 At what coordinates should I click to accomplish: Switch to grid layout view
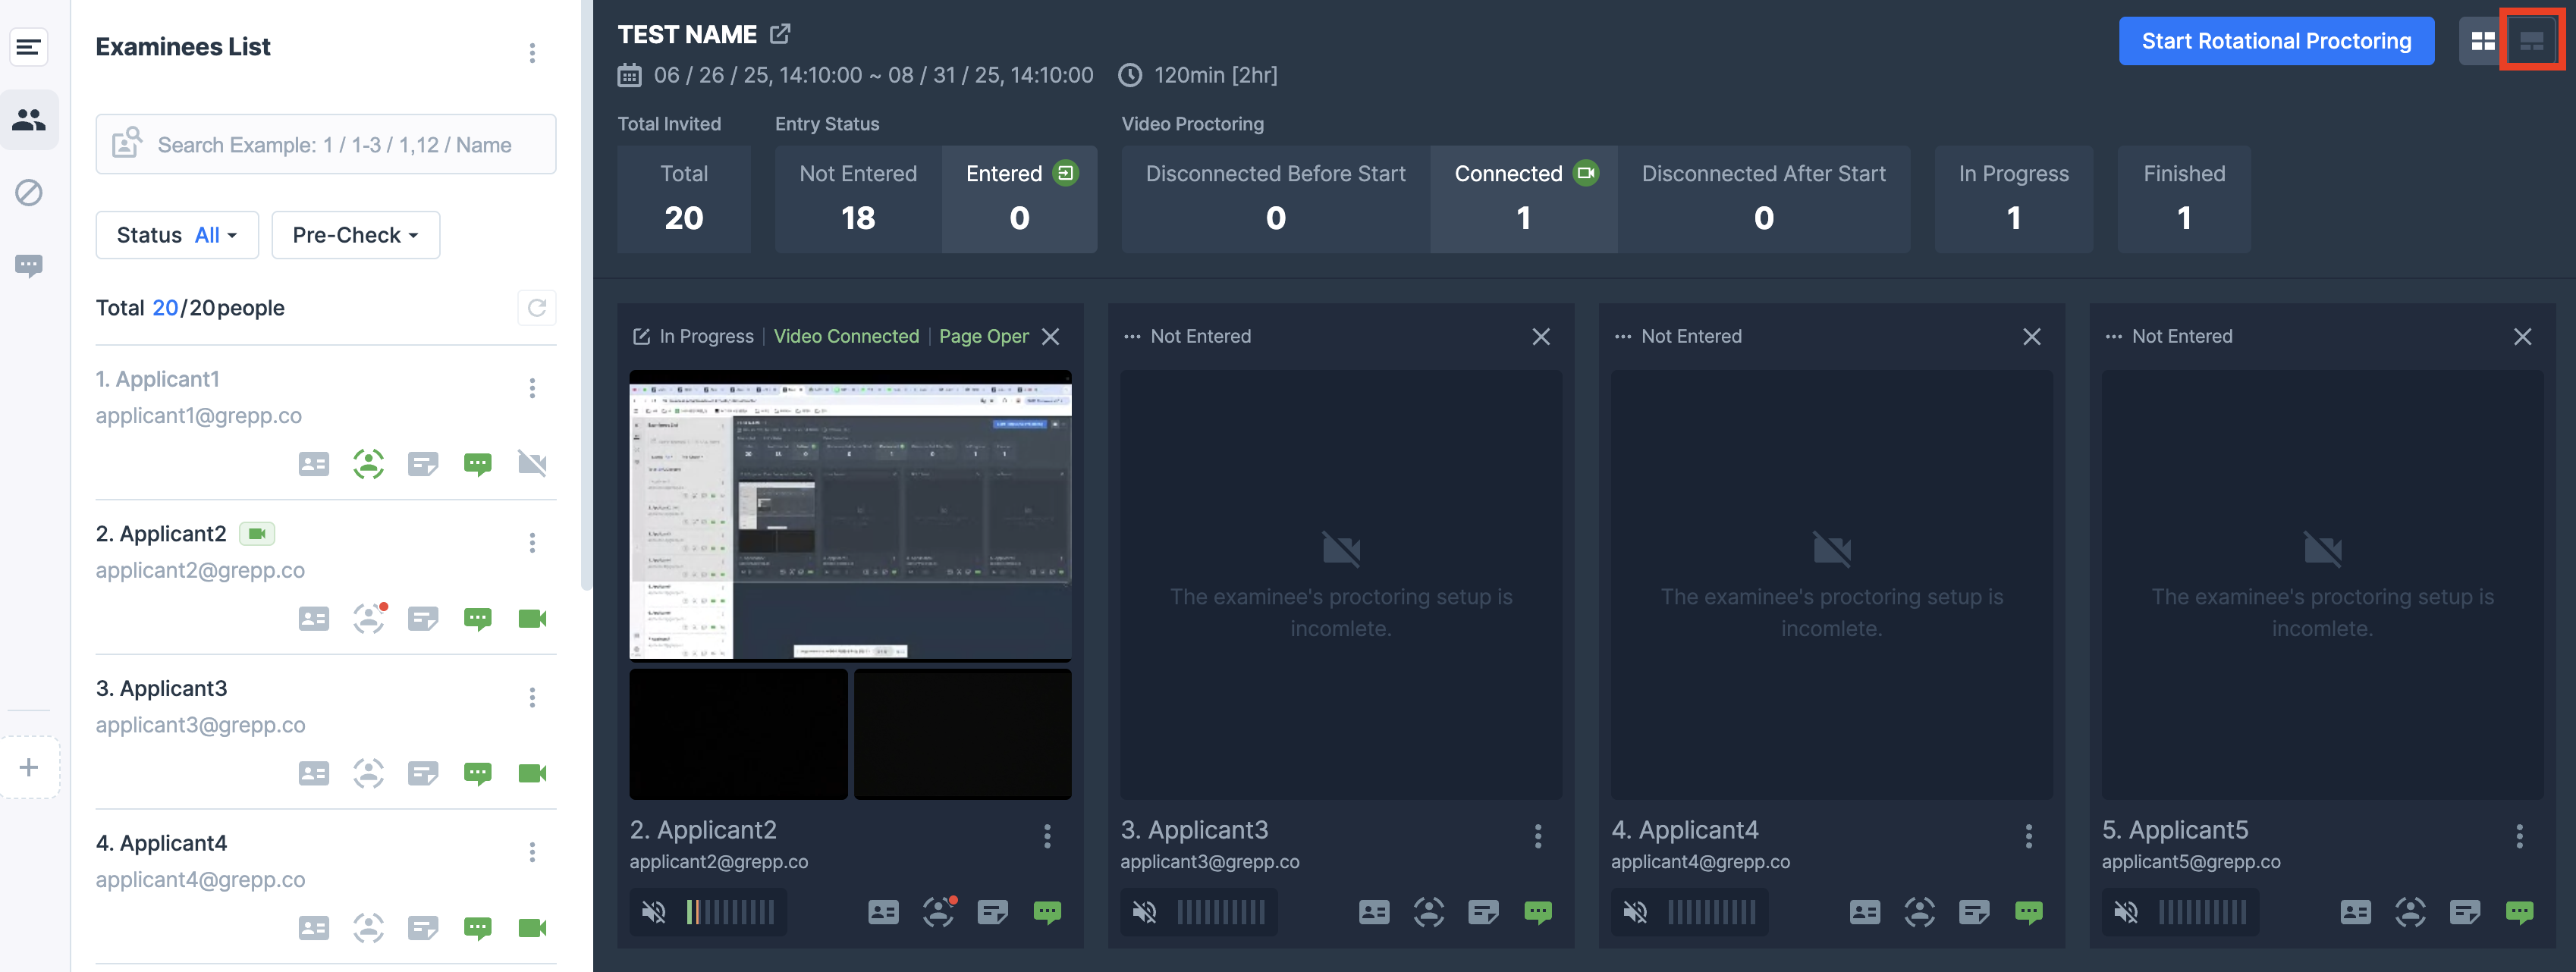pyautogui.click(x=2482, y=41)
